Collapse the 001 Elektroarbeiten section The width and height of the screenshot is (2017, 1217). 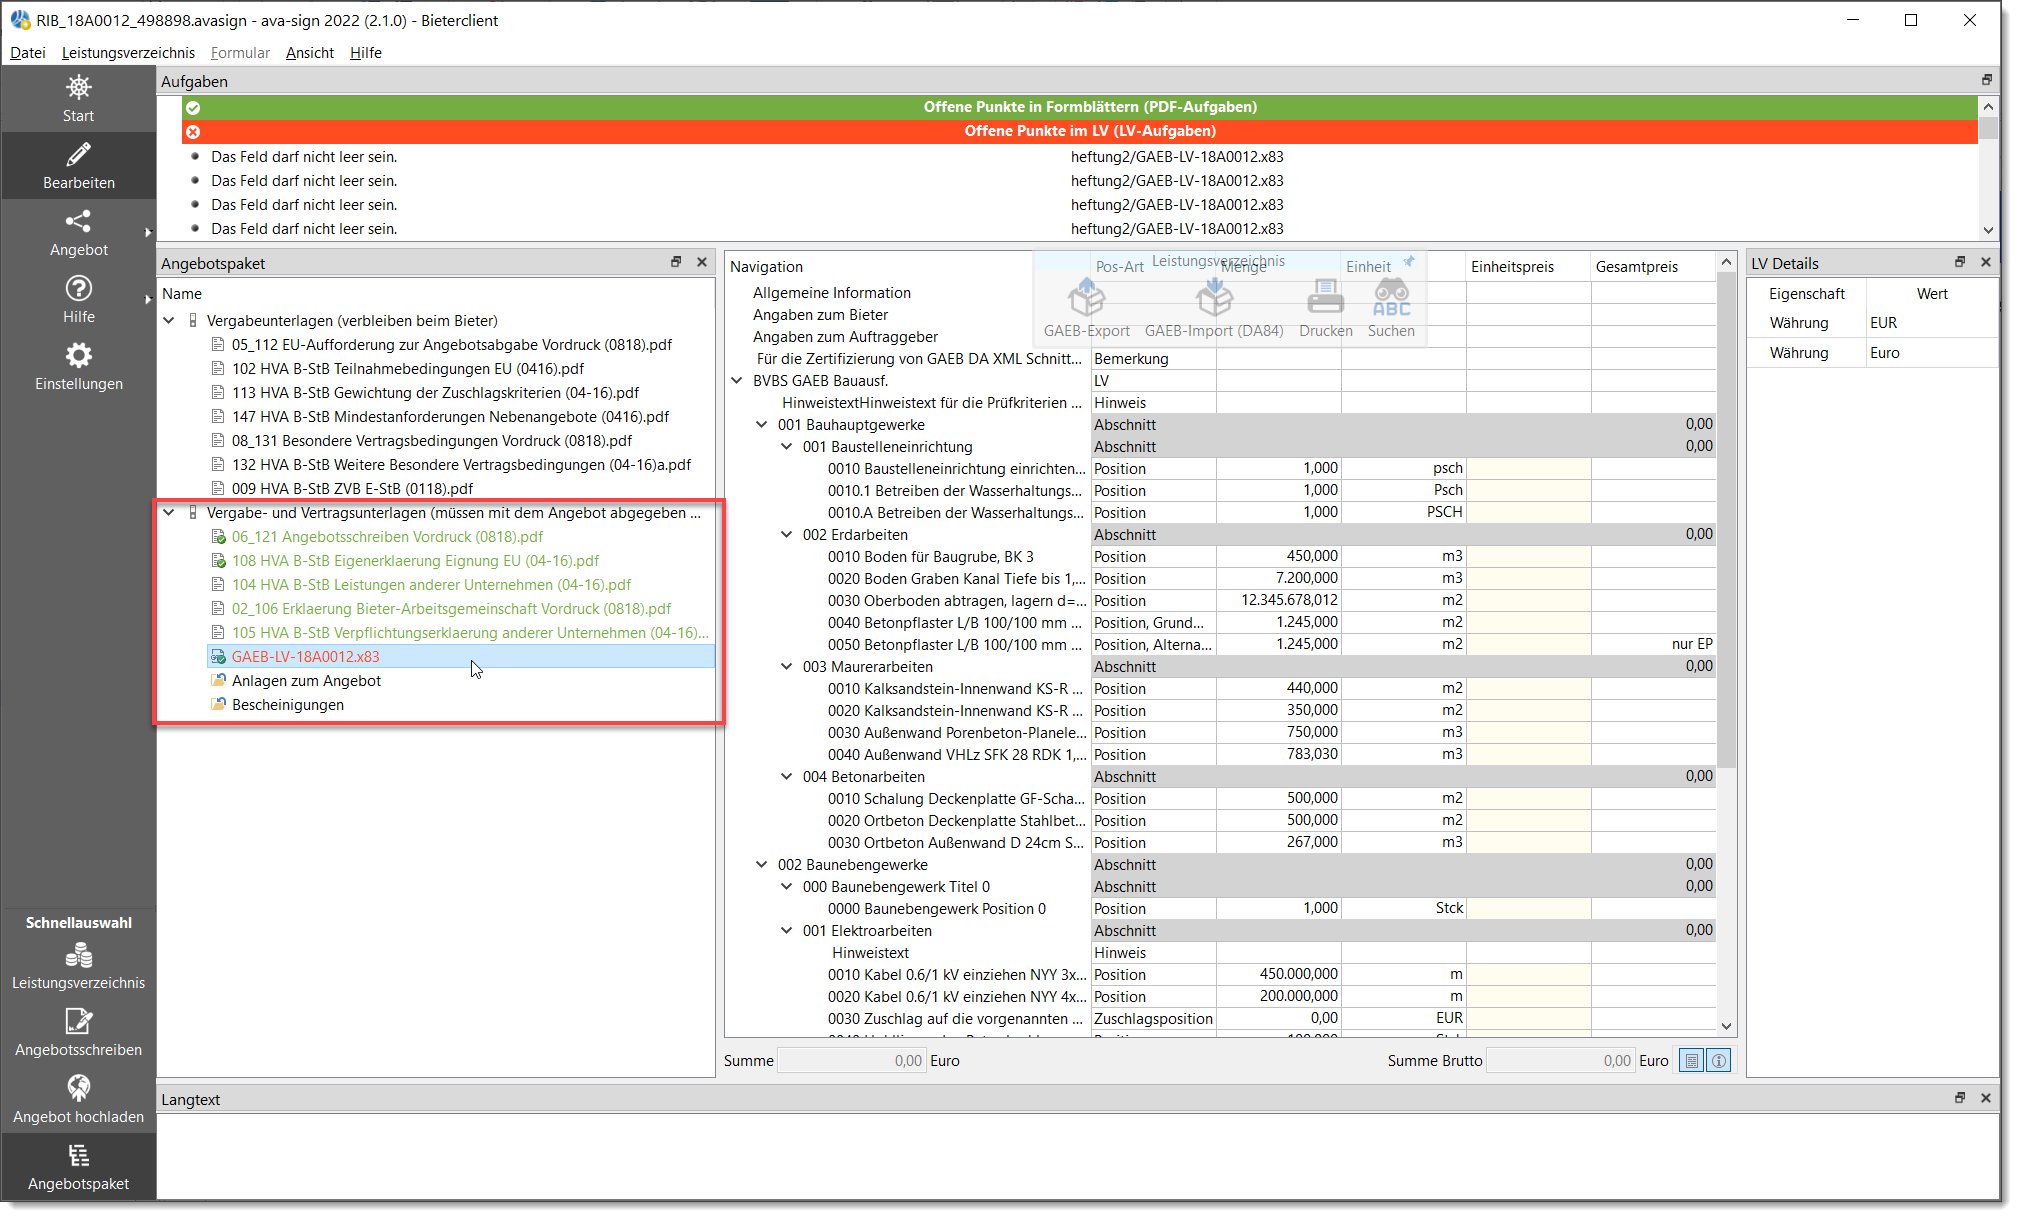787,931
